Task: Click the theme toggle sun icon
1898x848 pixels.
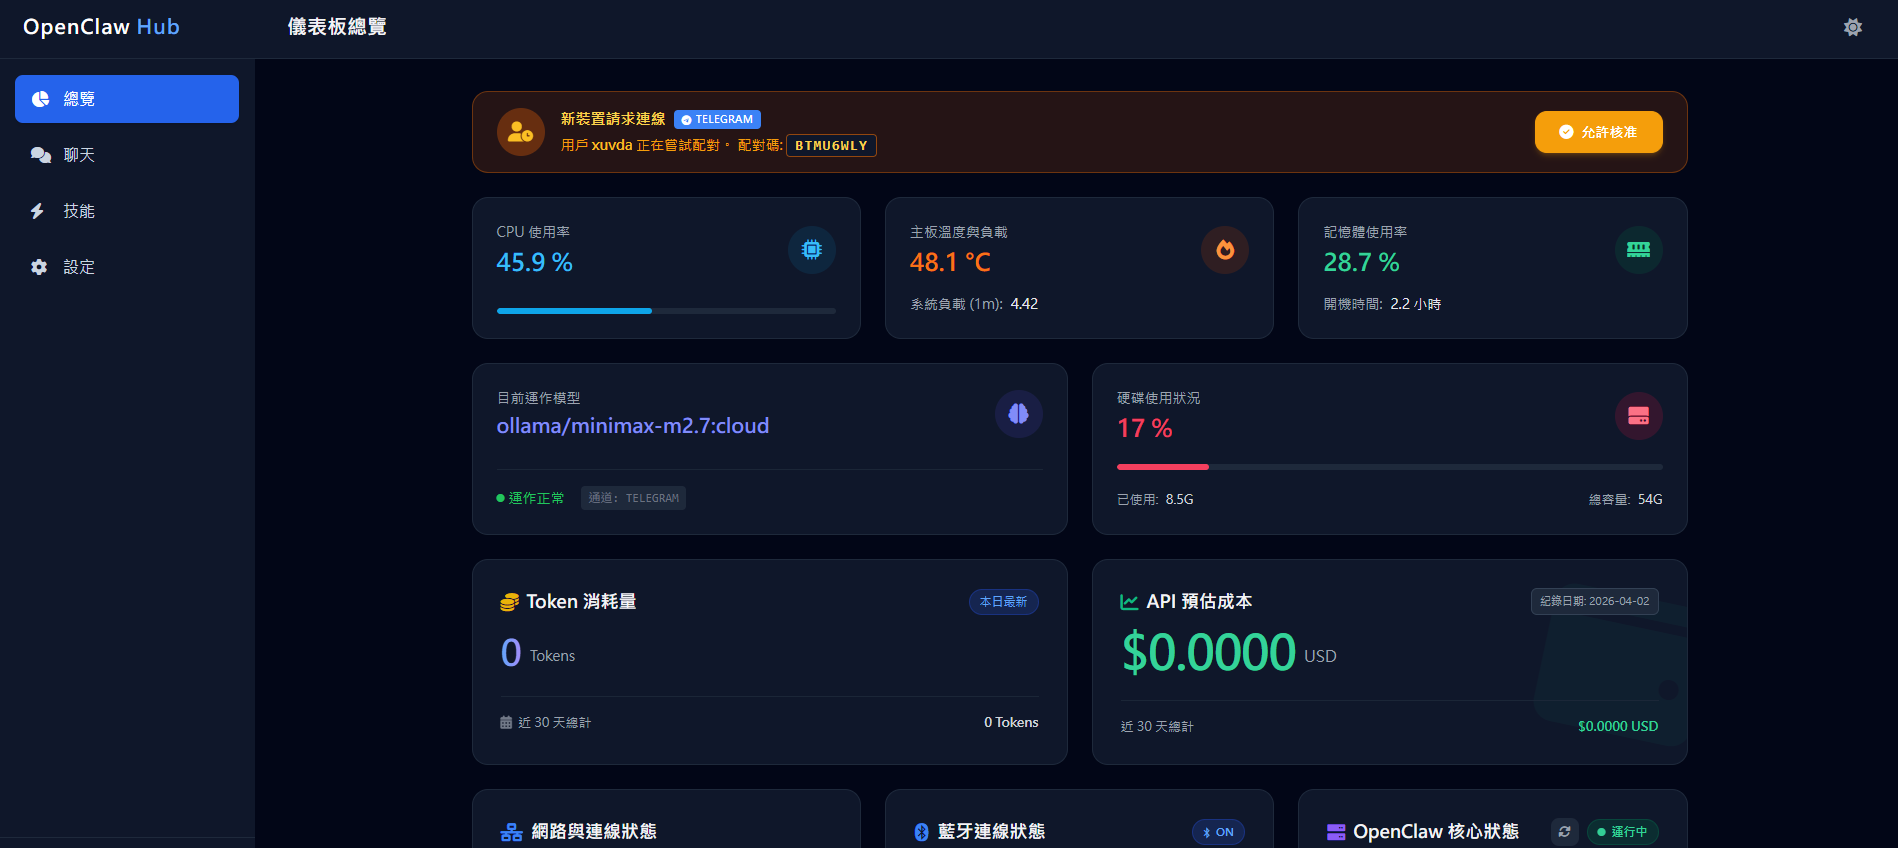Action: [x=1853, y=27]
